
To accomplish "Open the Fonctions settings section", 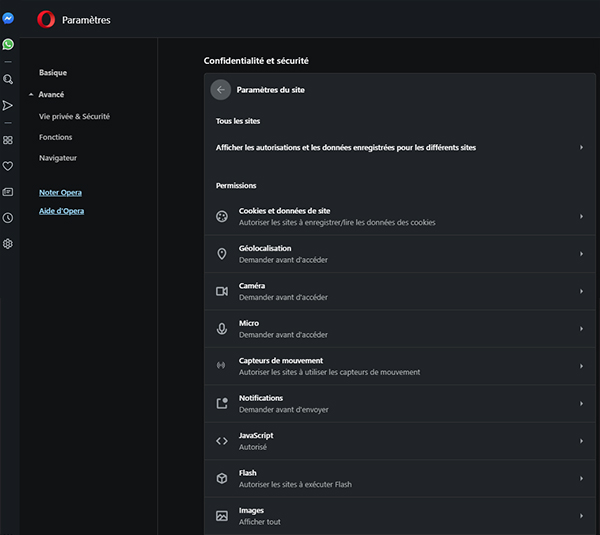I will pyautogui.click(x=56, y=137).
